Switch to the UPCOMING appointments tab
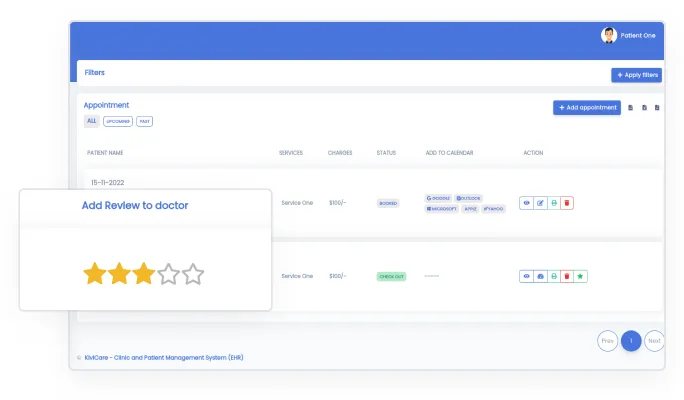This screenshot has width=684, height=400. 118,121
